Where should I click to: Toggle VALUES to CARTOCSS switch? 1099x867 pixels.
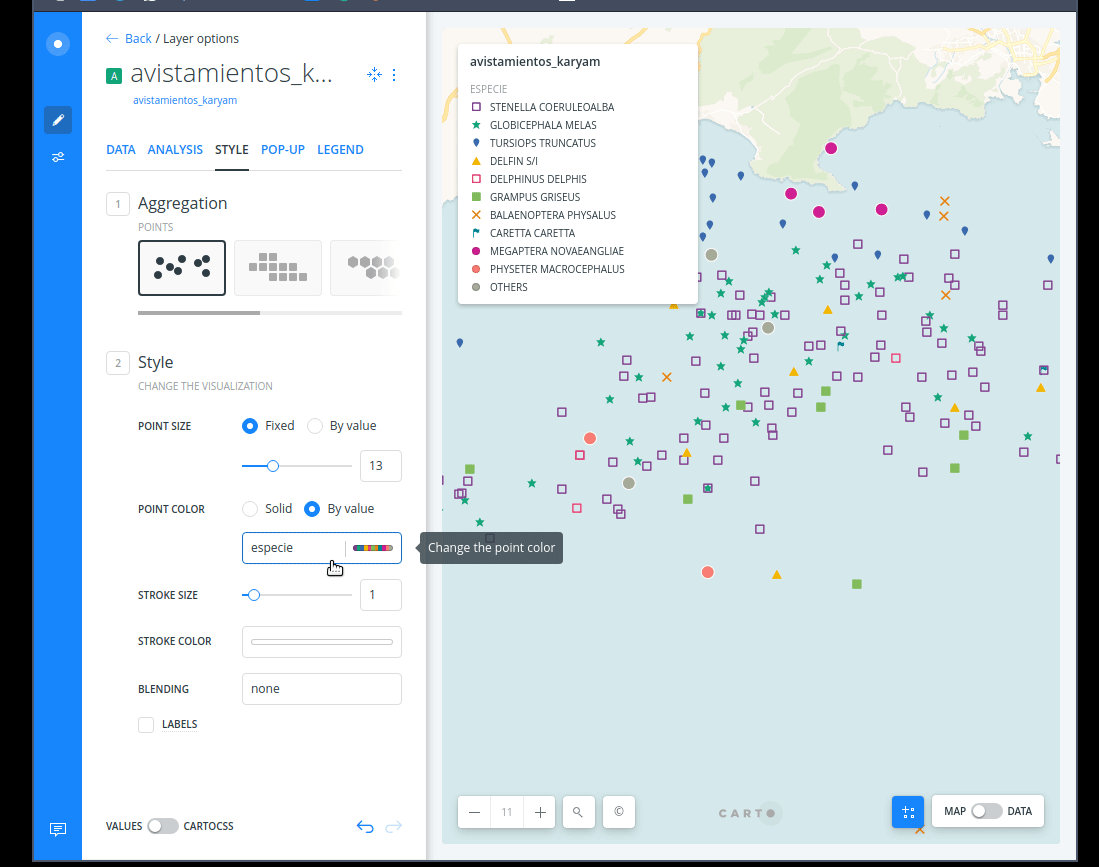(163, 826)
